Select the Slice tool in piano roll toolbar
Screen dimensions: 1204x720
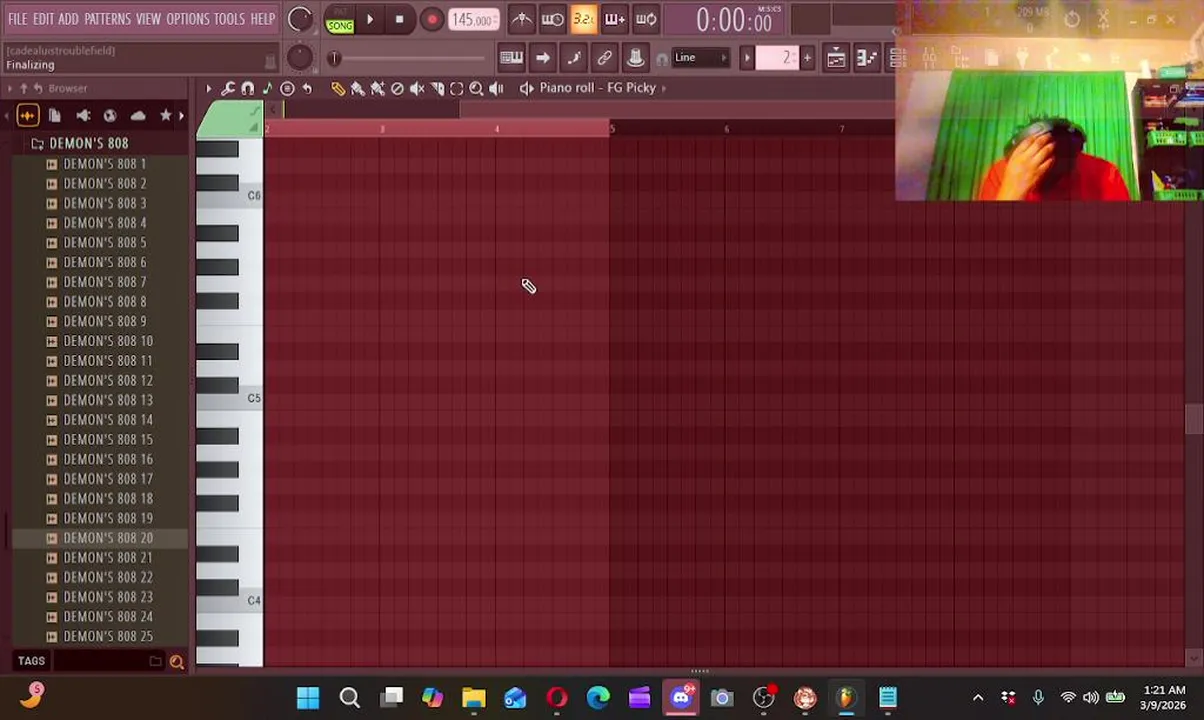point(437,88)
